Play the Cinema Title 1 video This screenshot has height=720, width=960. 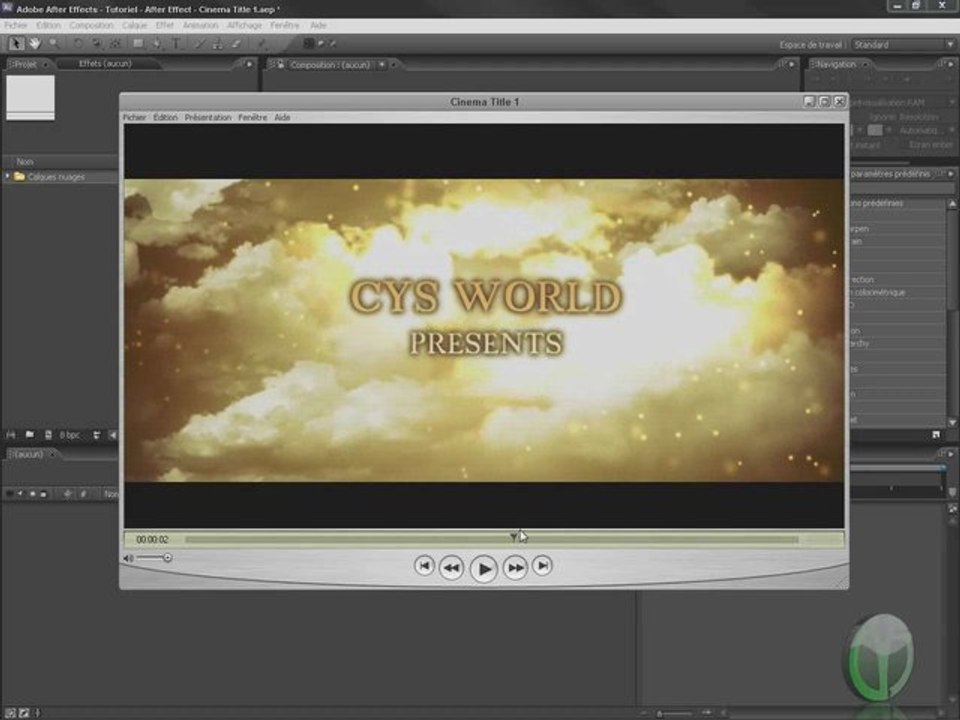(x=484, y=569)
